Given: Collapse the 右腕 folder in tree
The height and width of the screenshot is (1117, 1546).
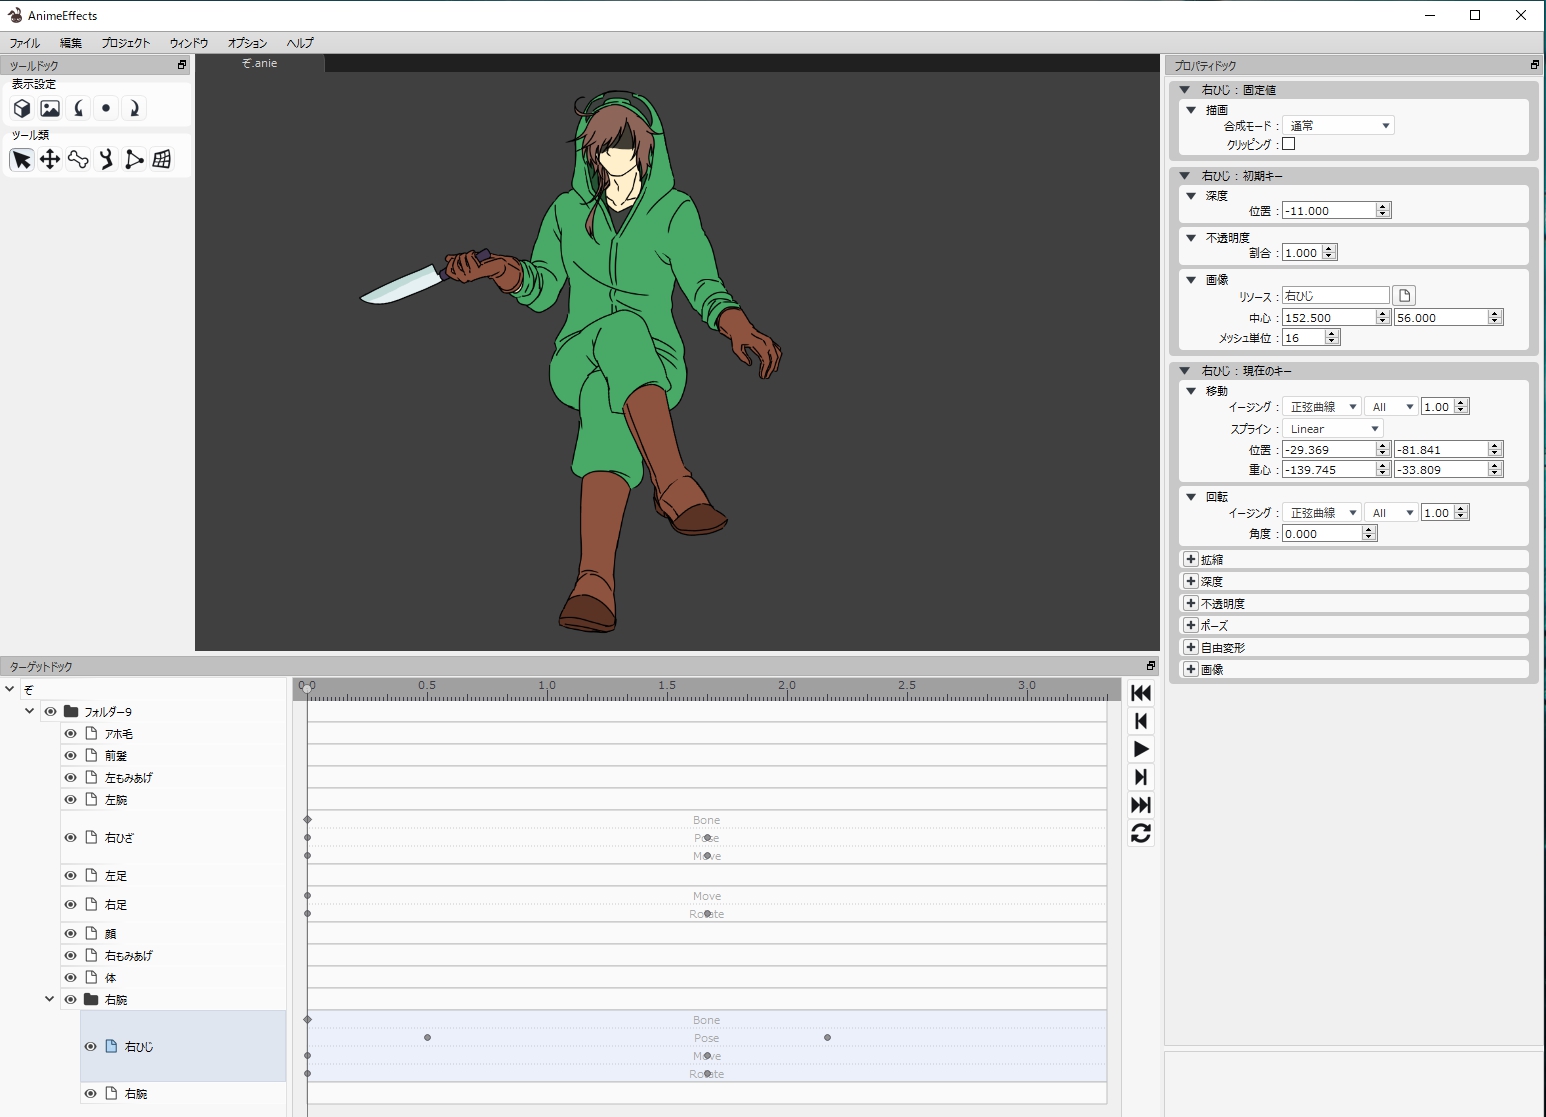Looking at the screenshot, I should click(x=49, y=999).
